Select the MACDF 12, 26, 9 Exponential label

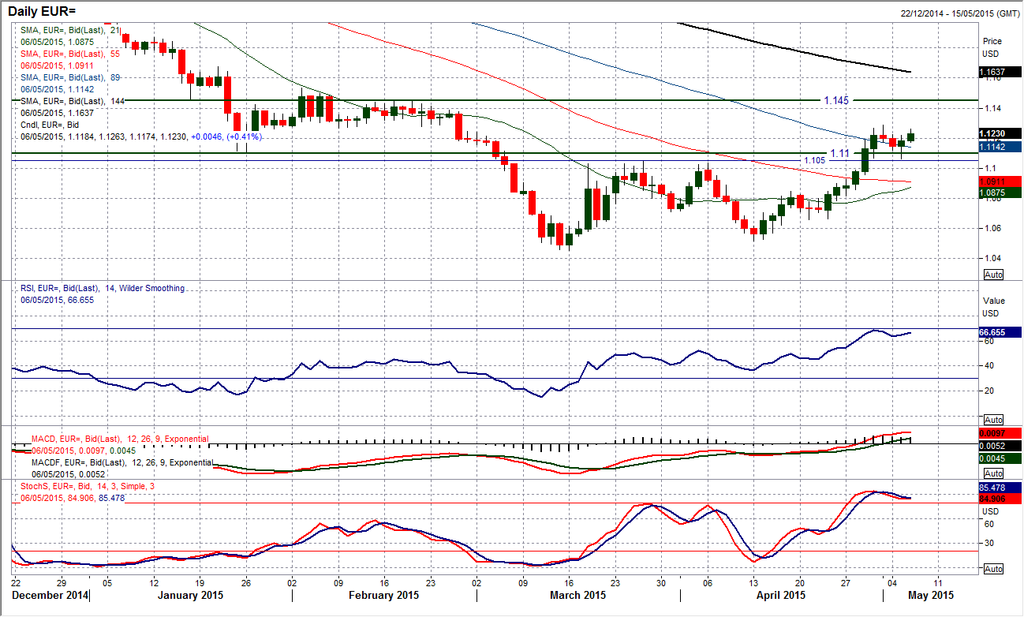pyautogui.click(x=123, y=462)
